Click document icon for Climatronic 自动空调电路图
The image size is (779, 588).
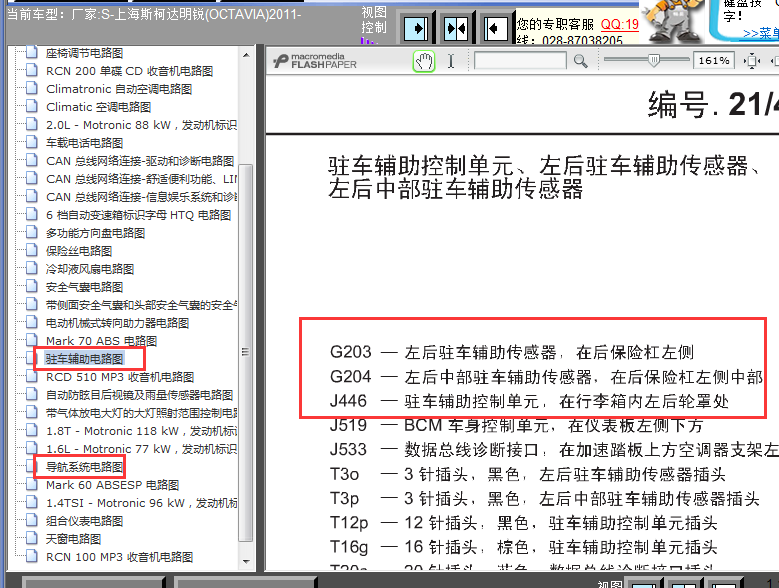[x=31, y=88]
